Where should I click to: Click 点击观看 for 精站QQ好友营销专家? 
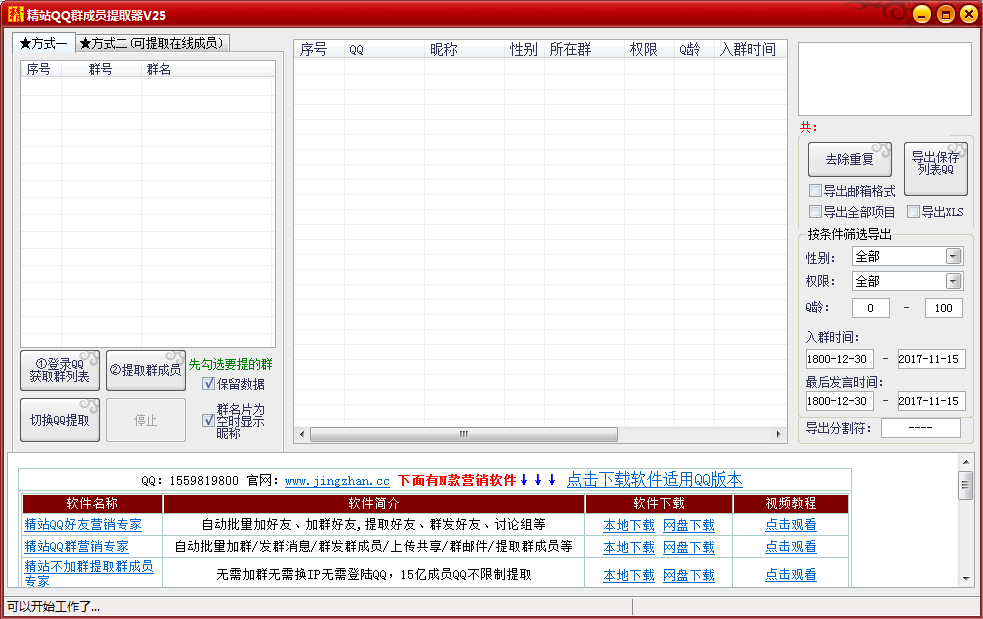point(791,525)
